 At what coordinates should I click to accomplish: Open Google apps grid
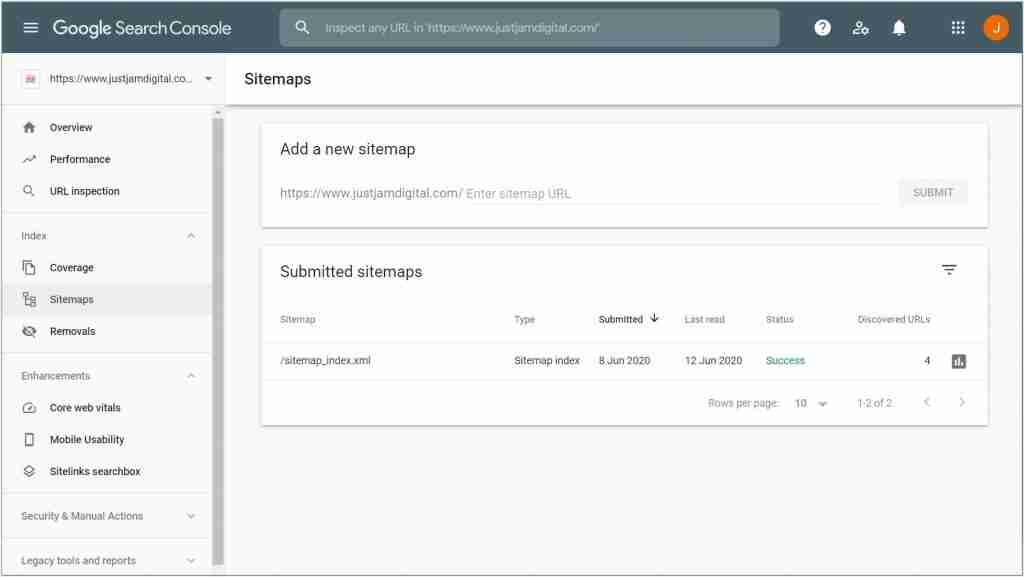pyautogui.click(x=957, y=27)
